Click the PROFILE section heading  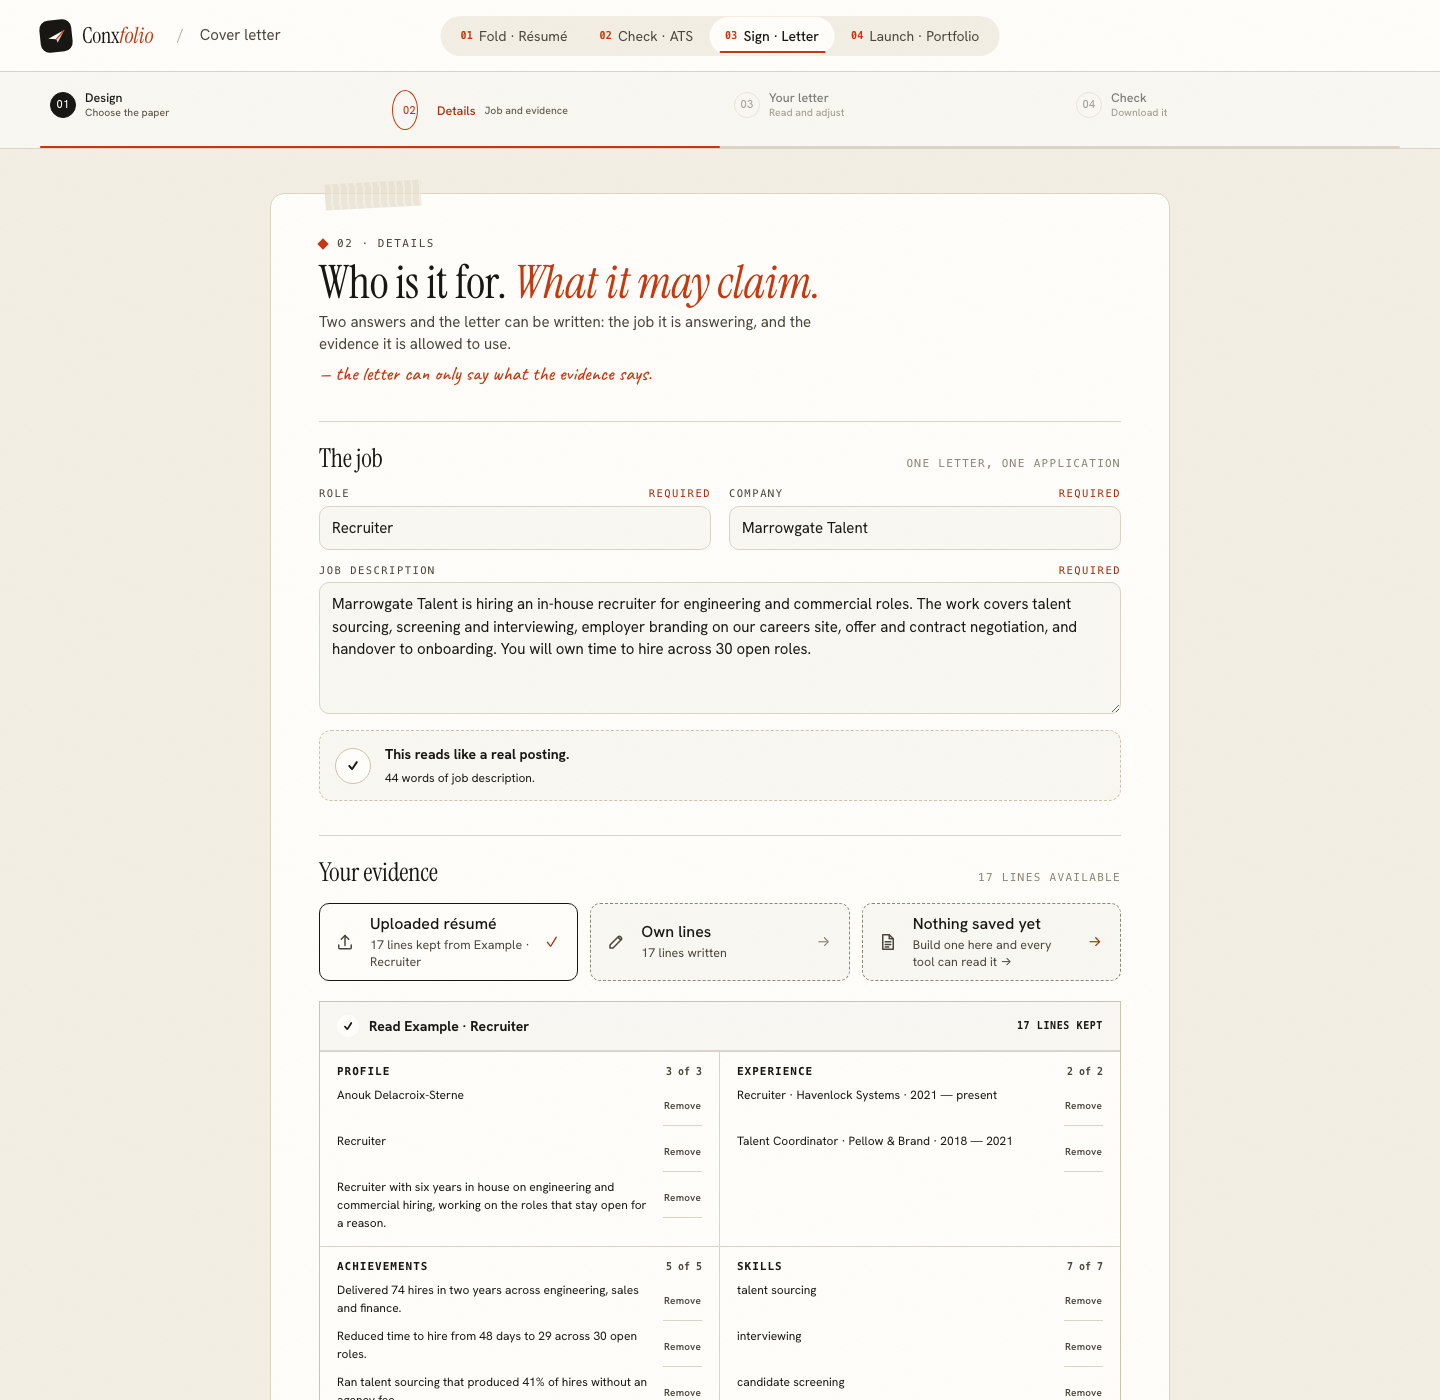363,1071
